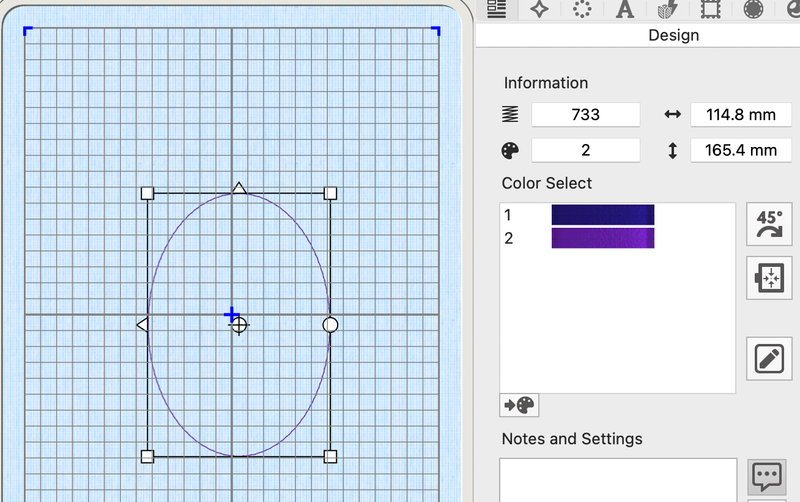Click the blue top-left hoop corner marker
The width and height of the screenshot is (800, 502).
28,31
